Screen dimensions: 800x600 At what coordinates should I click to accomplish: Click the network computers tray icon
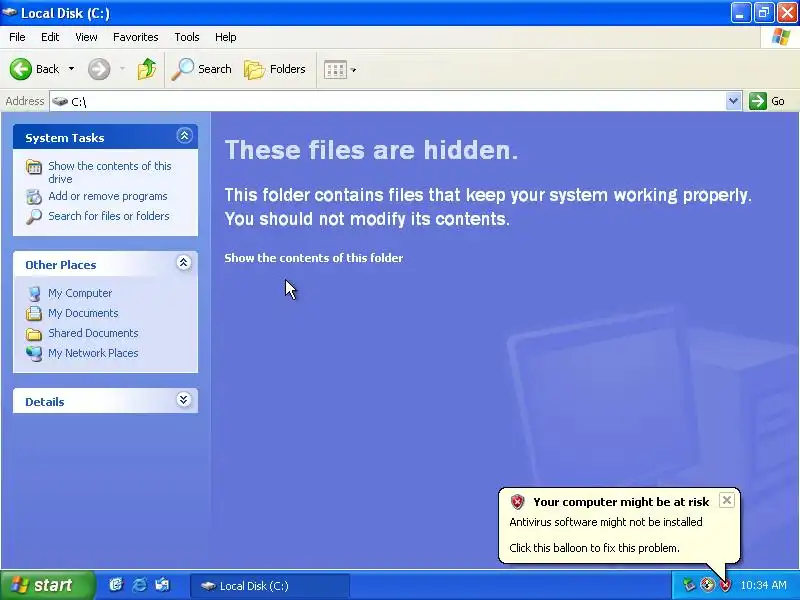pos(689,585)
